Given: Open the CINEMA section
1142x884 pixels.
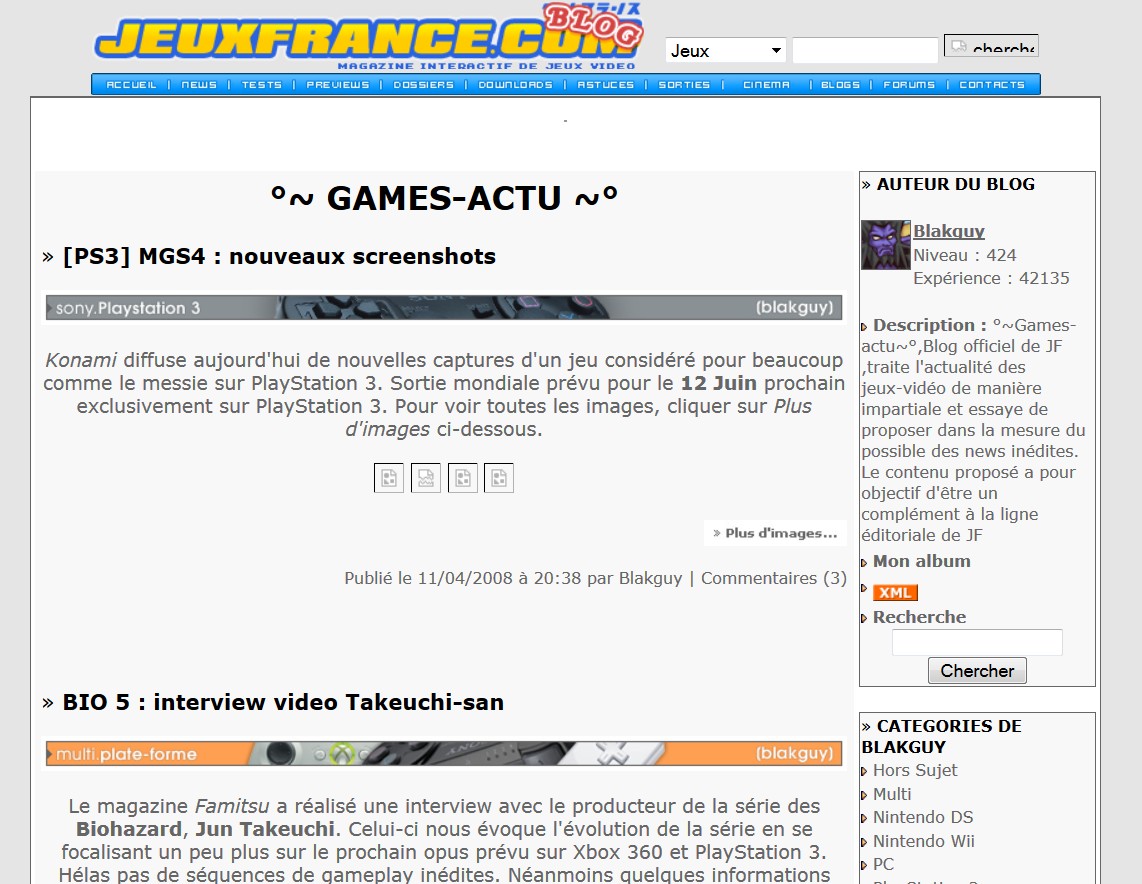Looking at the screenshot, I should tap(766, 84).
